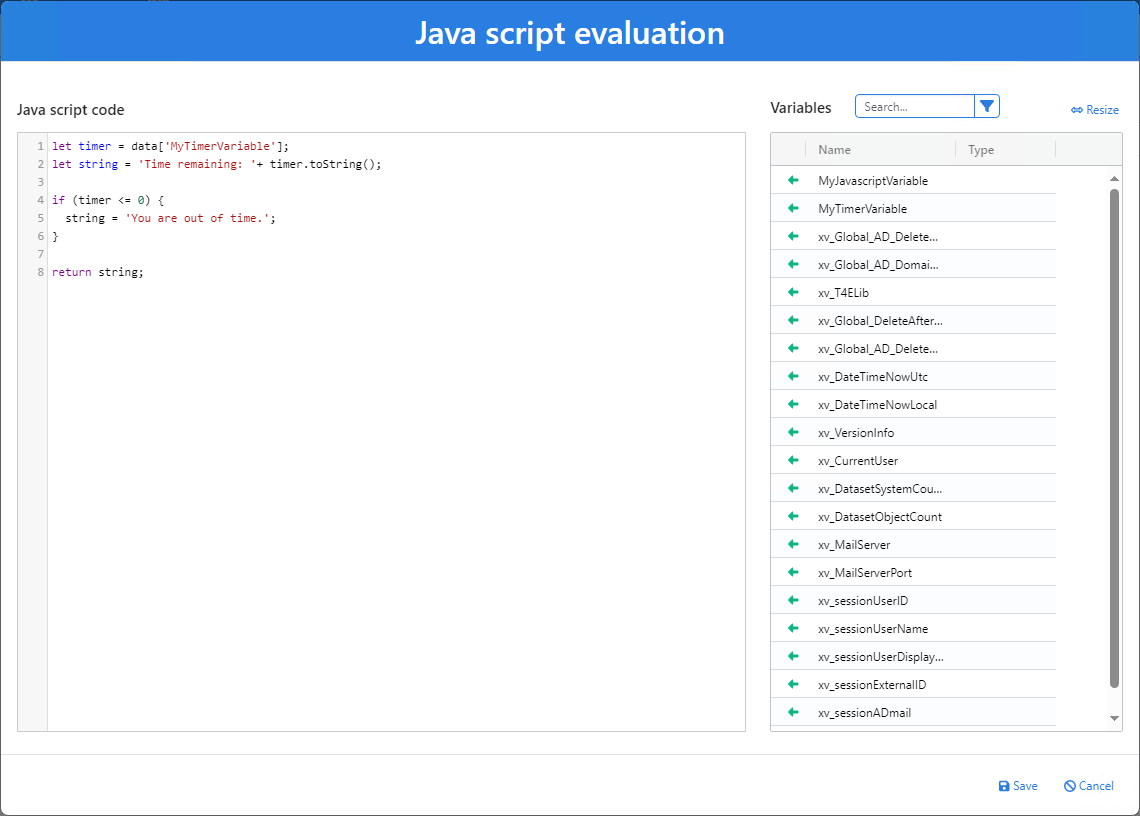Image resolution: width=1140 pixels, height=816 pixels.
Task: Cancel the Java script evaluation dialog
Action: click(1088, 786)
